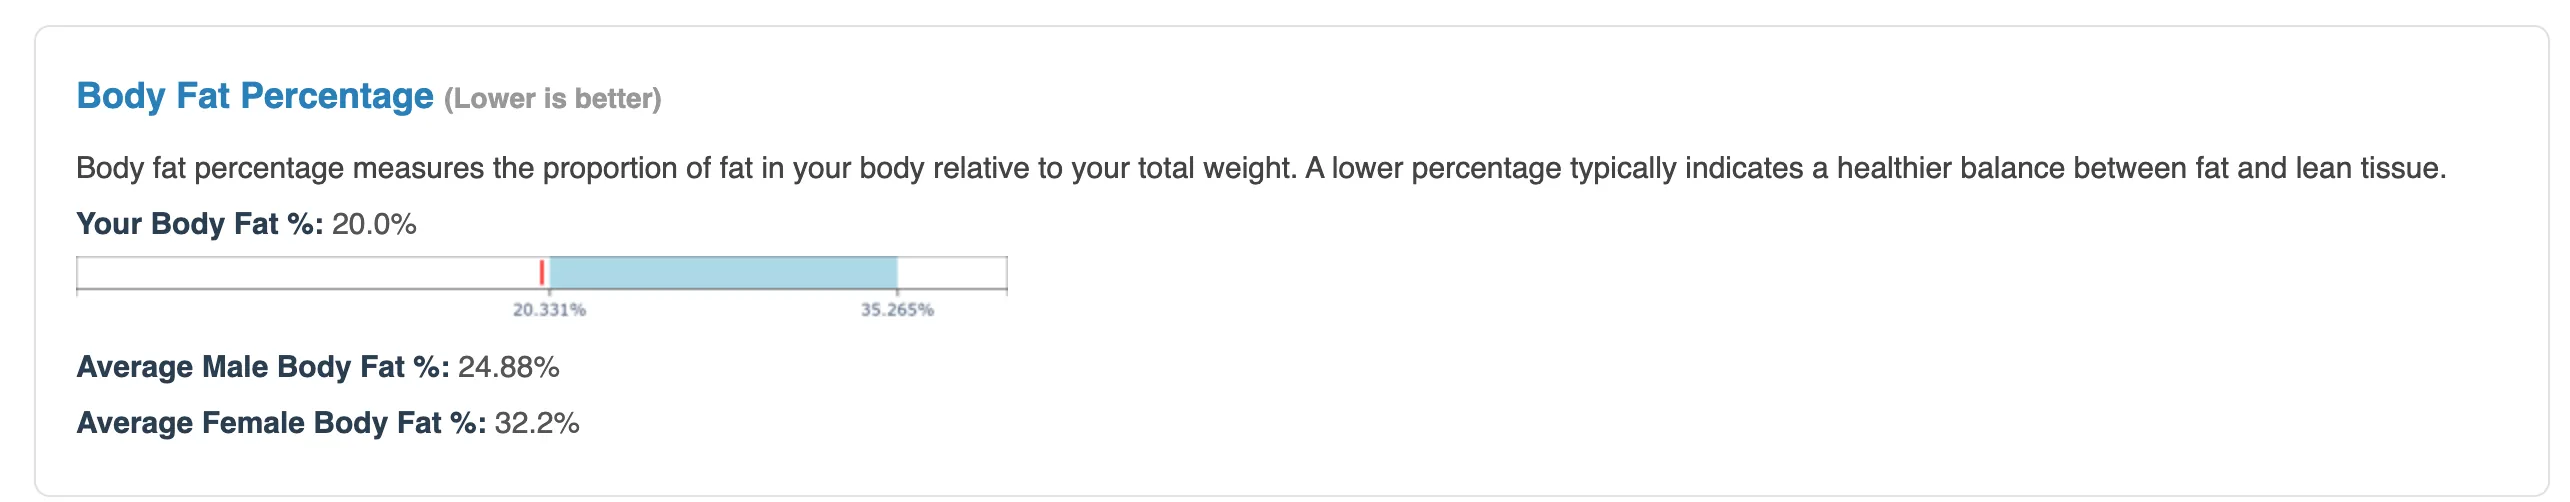This screenshot has height=502, width=2570.
Task: Click the 'Average Female Body Fat %:' label
Action: [281, 423]
